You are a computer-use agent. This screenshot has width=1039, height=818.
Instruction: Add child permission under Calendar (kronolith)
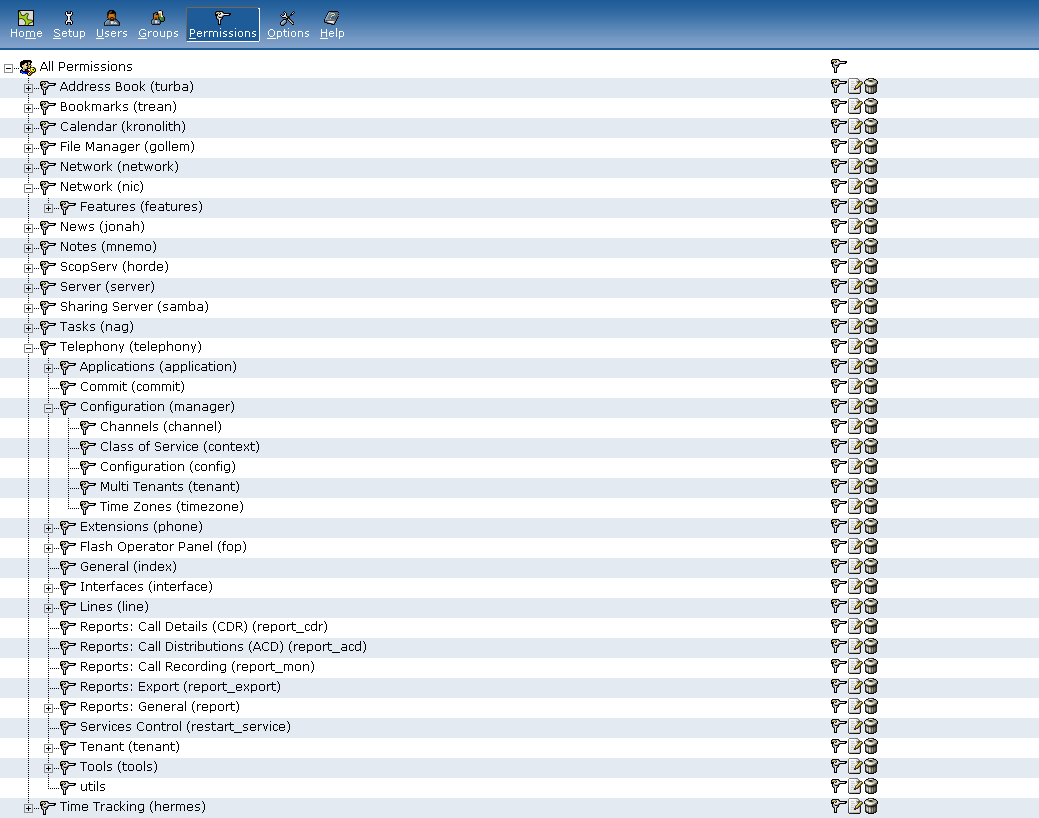tap(838, 126)
